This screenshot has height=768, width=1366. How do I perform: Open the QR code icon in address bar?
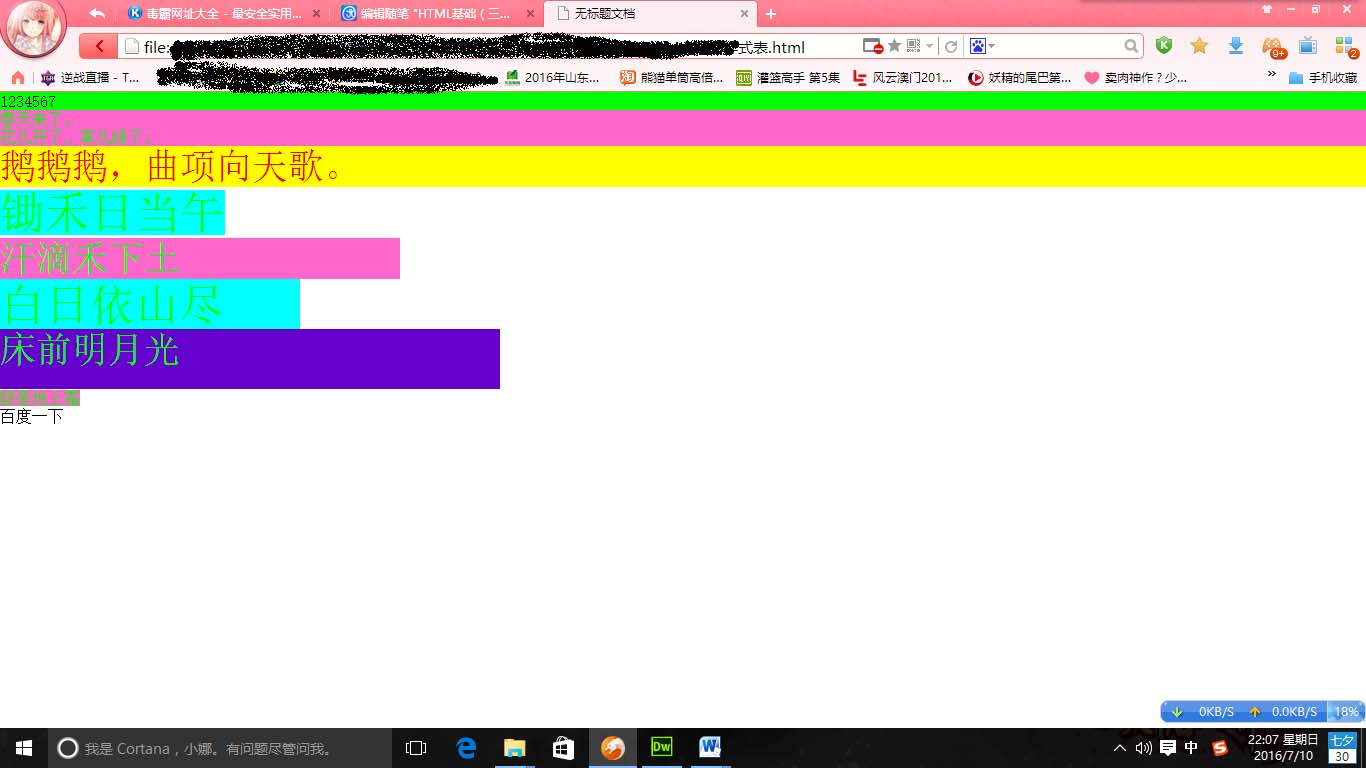coord(913,46)
